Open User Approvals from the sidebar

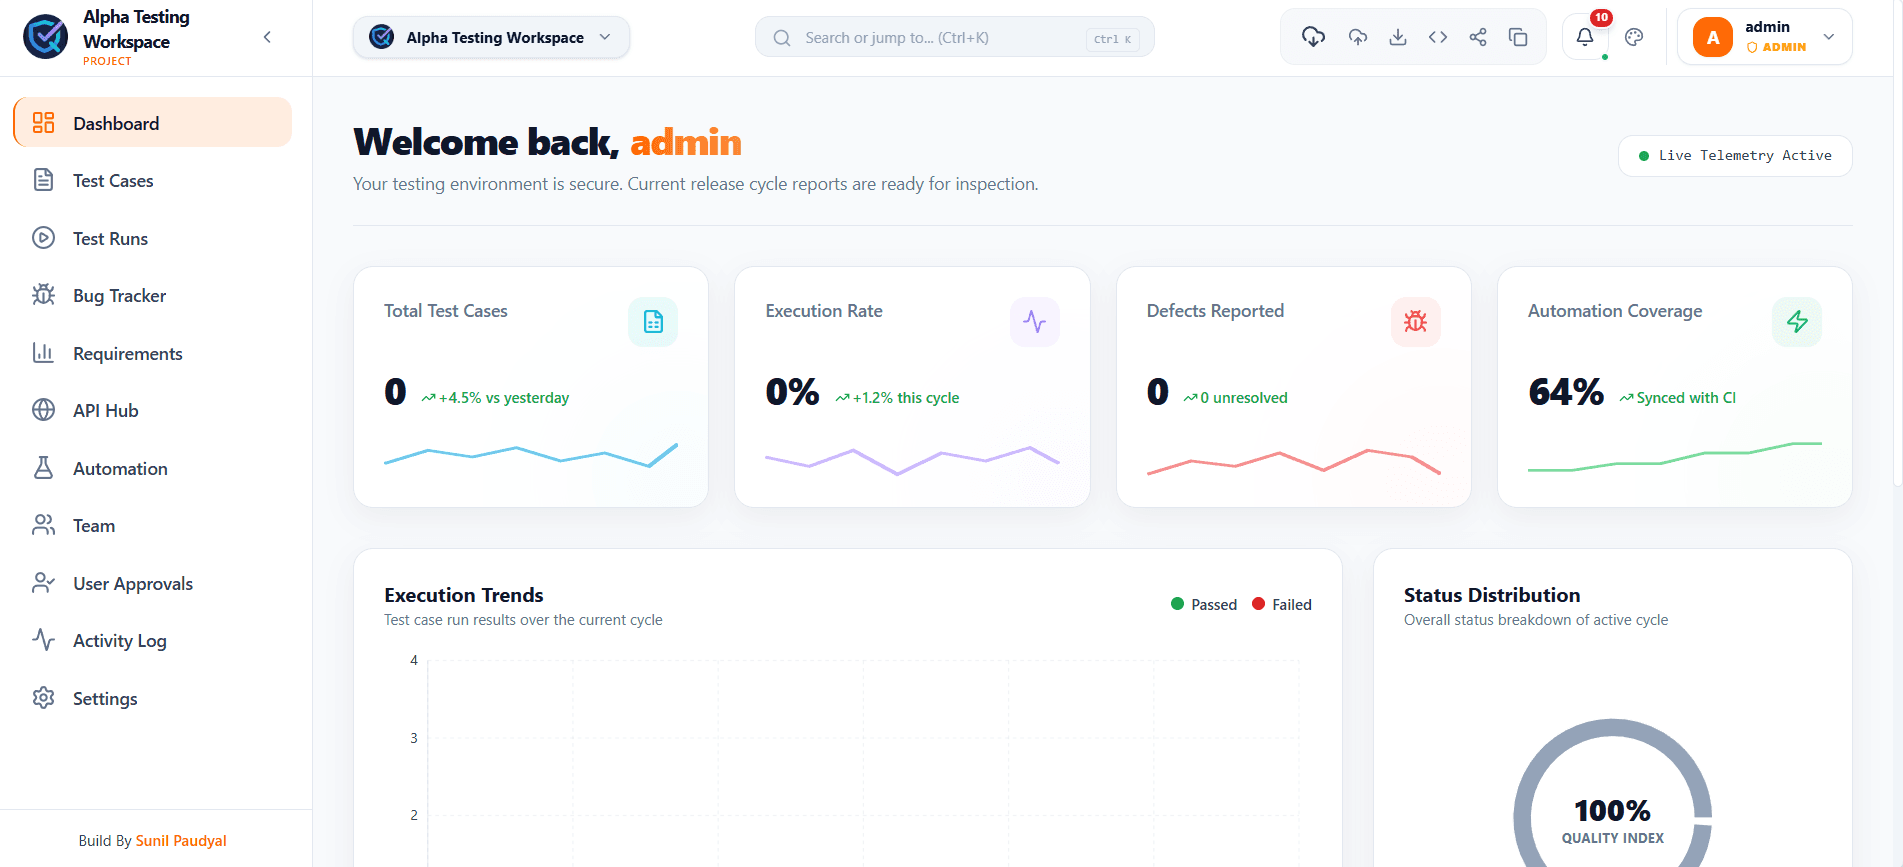[x=153, y=583]
